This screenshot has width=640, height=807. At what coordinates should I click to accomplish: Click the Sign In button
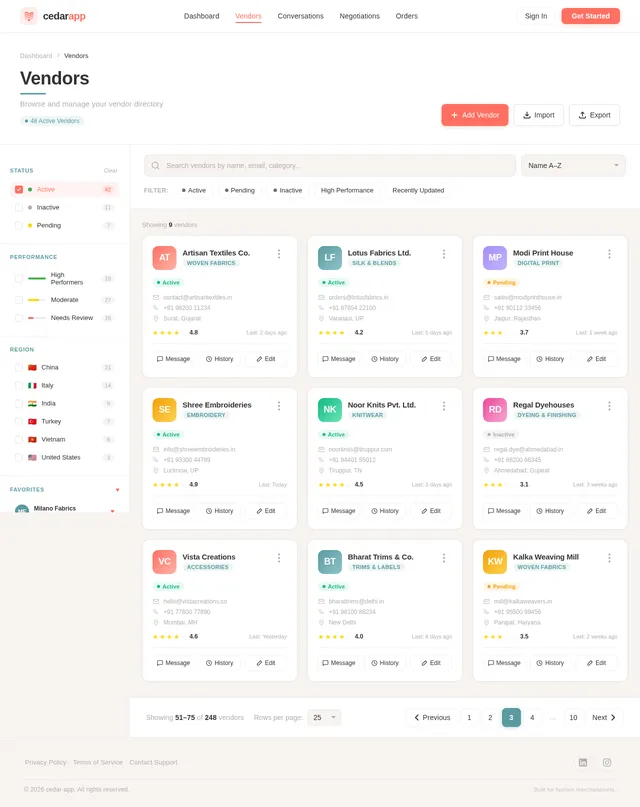[x=536, y=16]
